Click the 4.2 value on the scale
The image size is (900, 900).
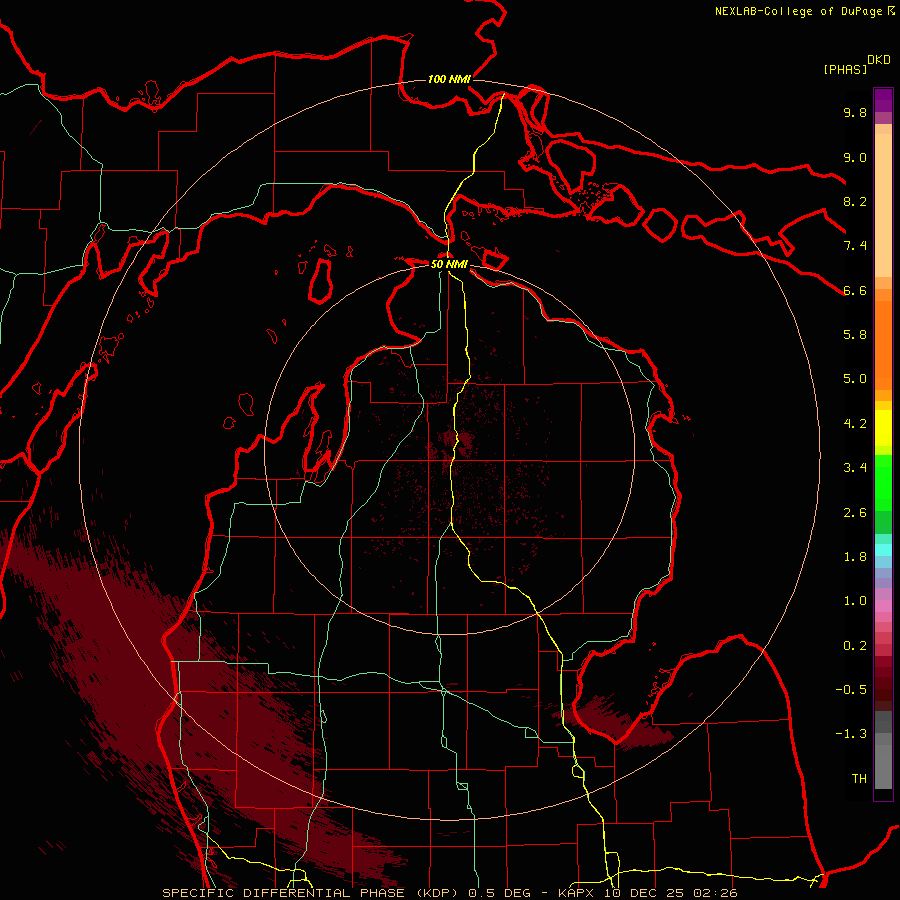point(855,424)
